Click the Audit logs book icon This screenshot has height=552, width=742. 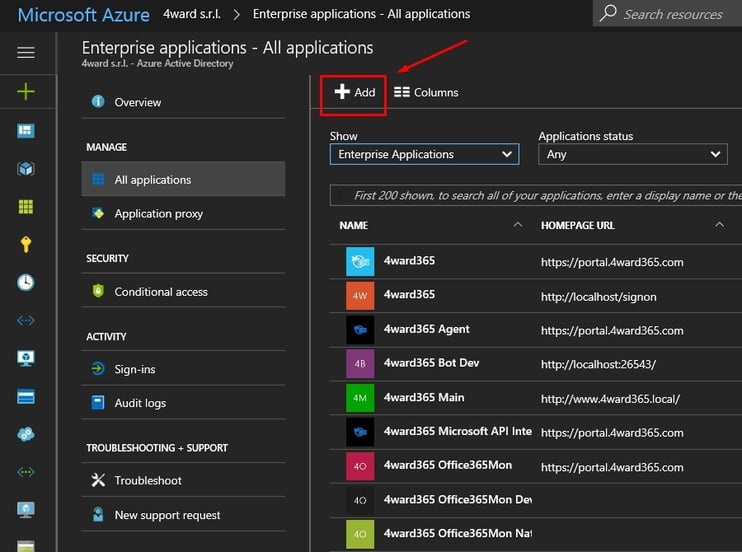coord(98,402)
